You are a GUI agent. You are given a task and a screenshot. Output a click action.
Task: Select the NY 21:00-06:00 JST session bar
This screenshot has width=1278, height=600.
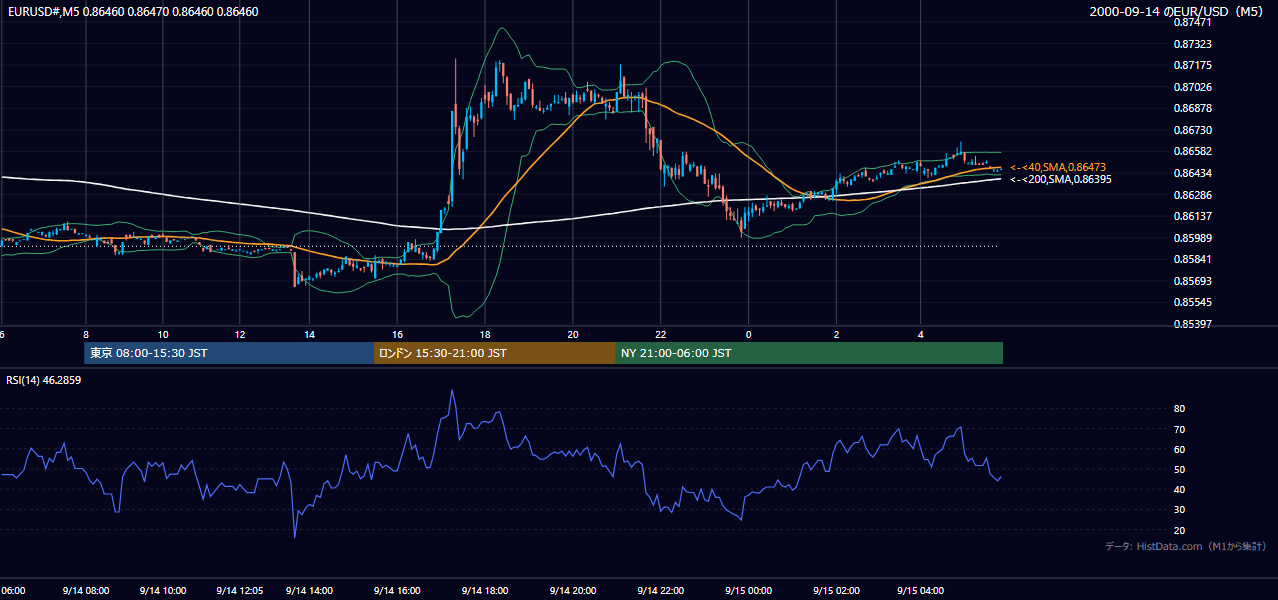pos(809,353)
